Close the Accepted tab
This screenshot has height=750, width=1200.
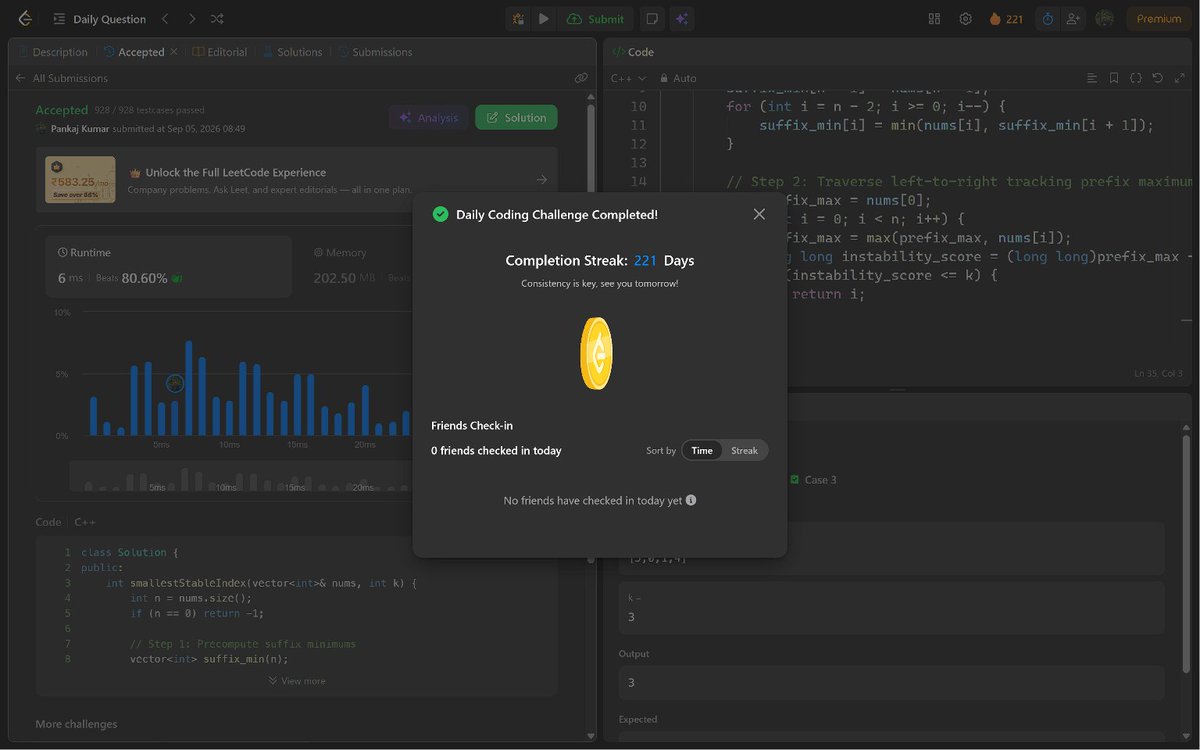[x=174, y=52]
